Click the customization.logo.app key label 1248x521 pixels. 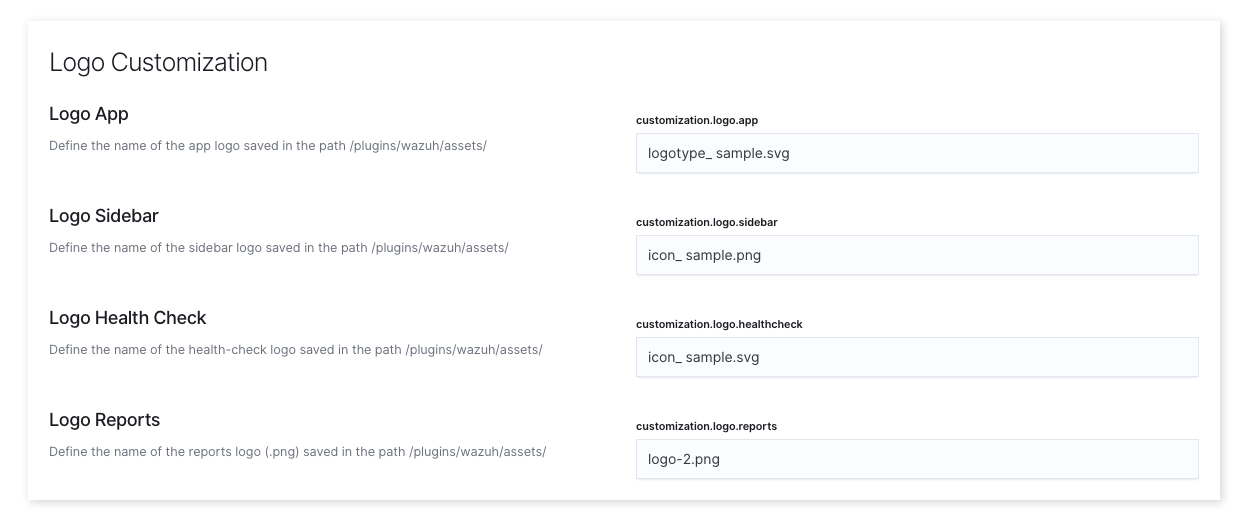[x=697, y=121]
